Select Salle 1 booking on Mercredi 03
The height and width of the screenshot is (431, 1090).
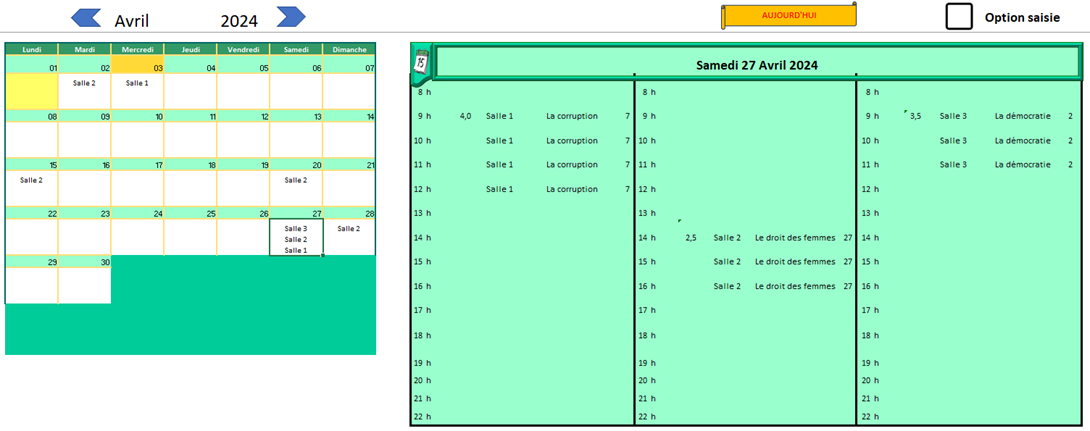(x=137, y=83)
